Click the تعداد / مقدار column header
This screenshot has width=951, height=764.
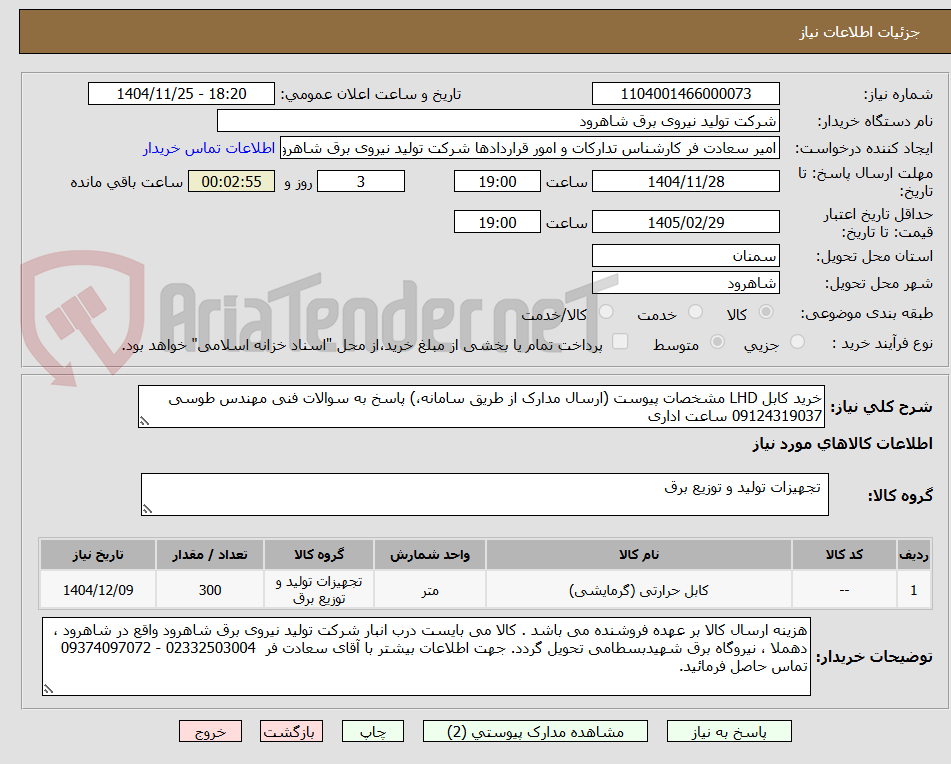coord(210,555)
